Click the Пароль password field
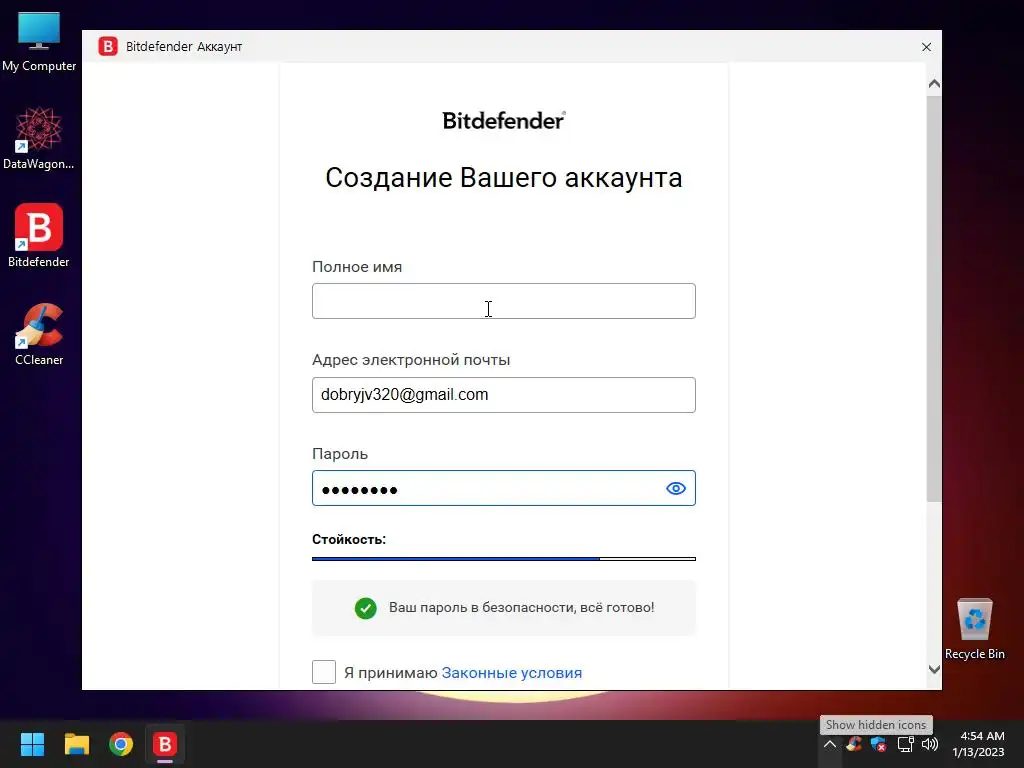The image size is (1024, 768). [x=504, y=488]
